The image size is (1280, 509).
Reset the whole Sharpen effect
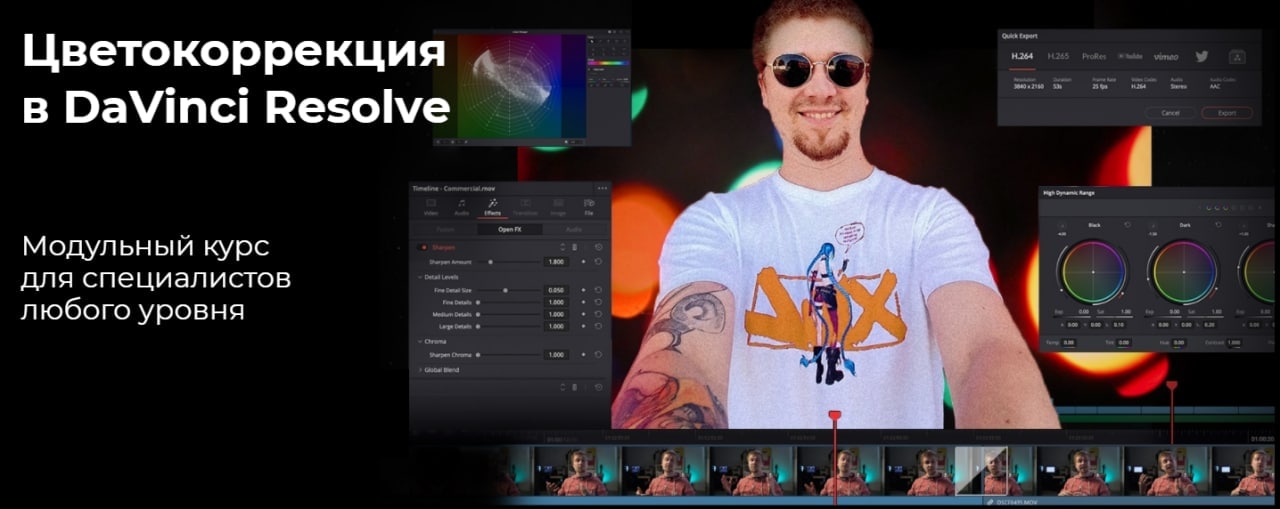point(598,246)
